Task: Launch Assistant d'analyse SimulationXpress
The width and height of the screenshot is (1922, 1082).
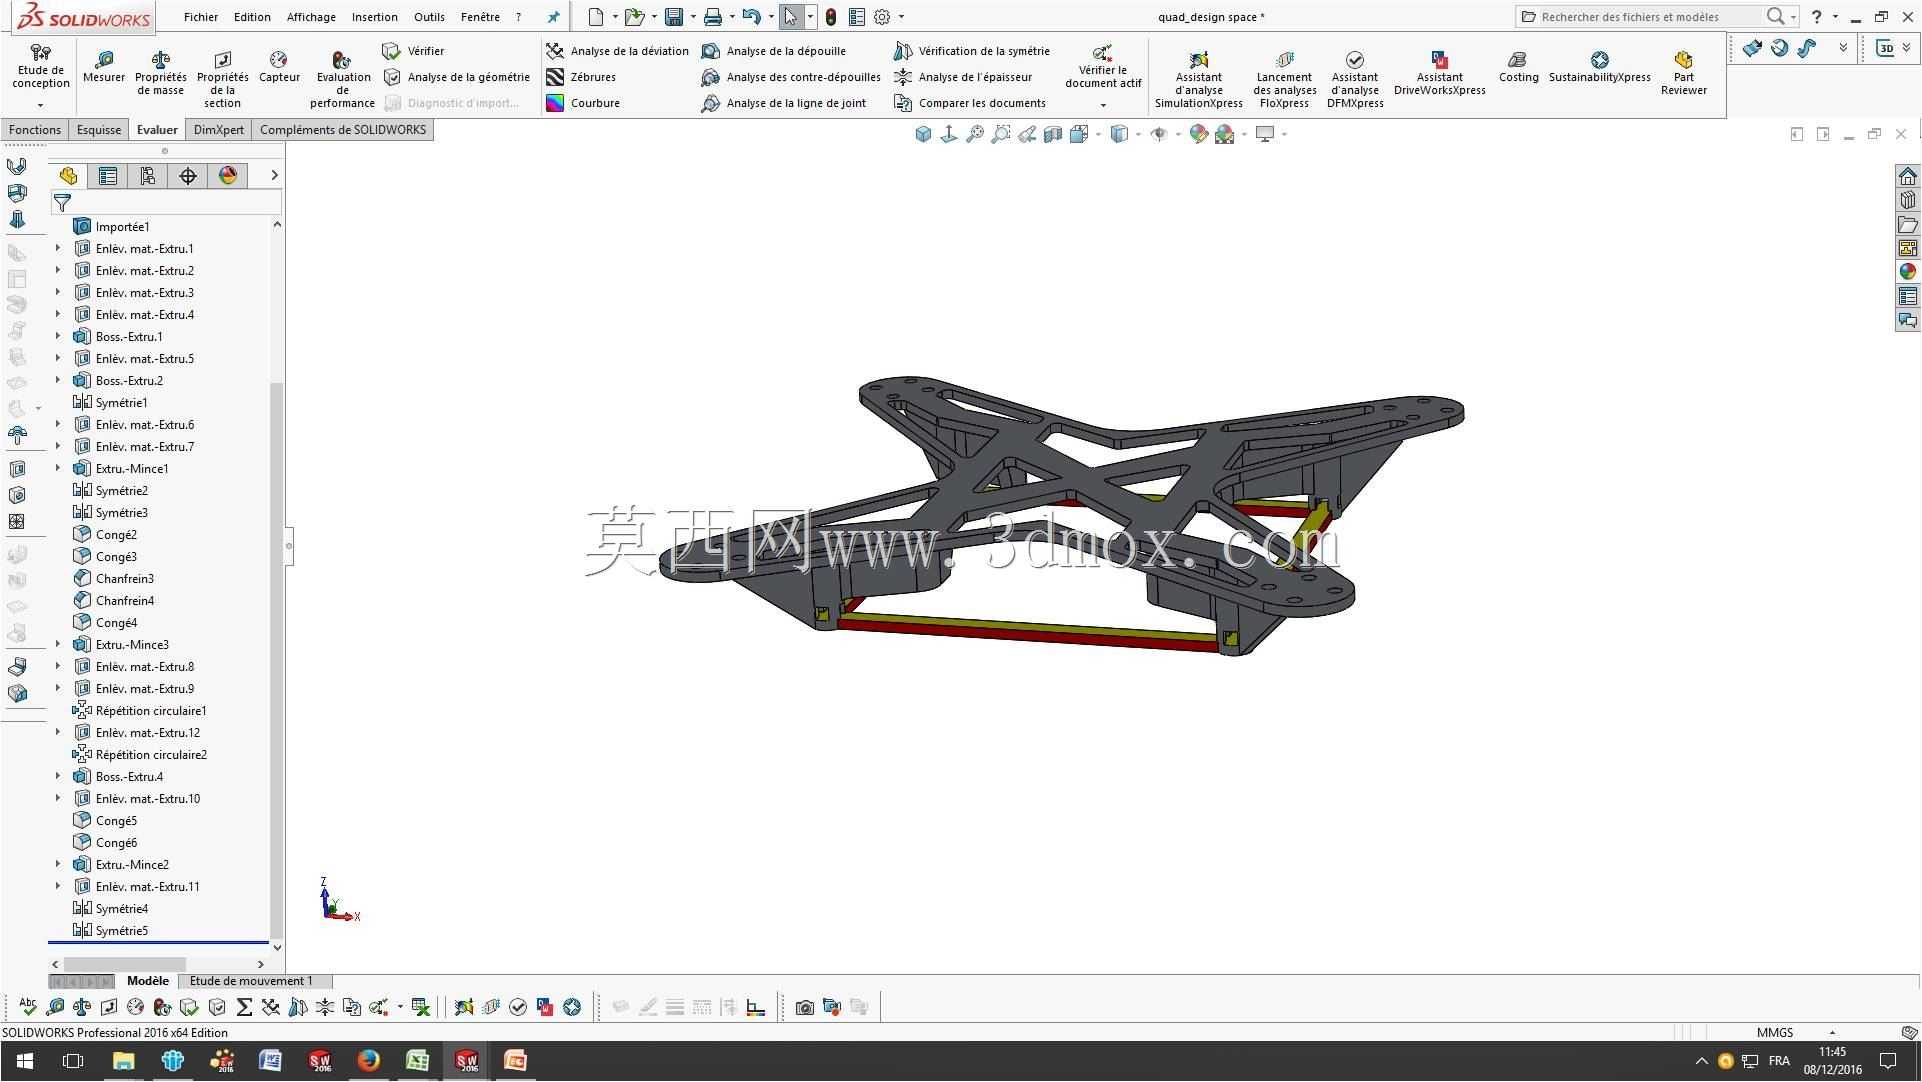Action: [1198, 79]
